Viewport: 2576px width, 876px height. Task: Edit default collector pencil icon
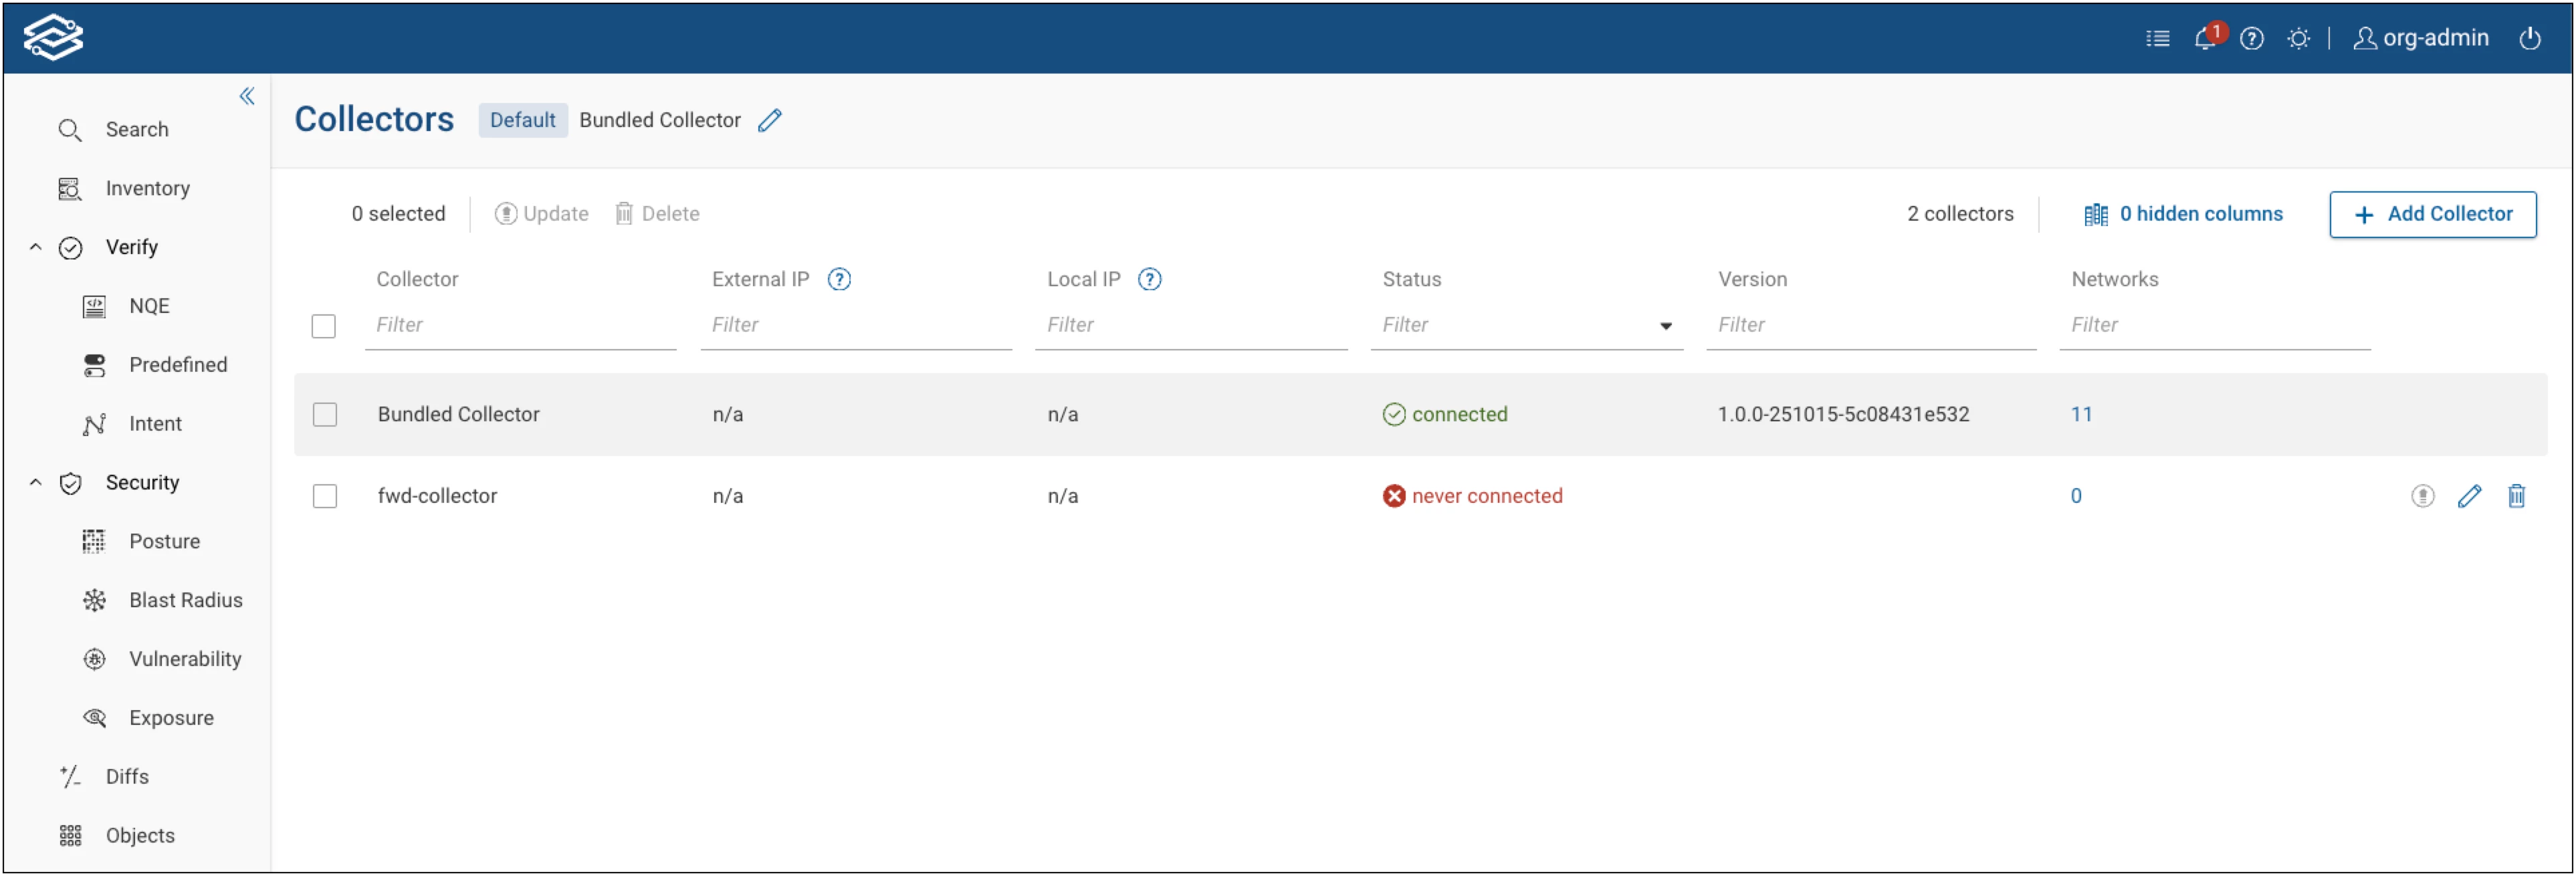click(x=769, y=121)
